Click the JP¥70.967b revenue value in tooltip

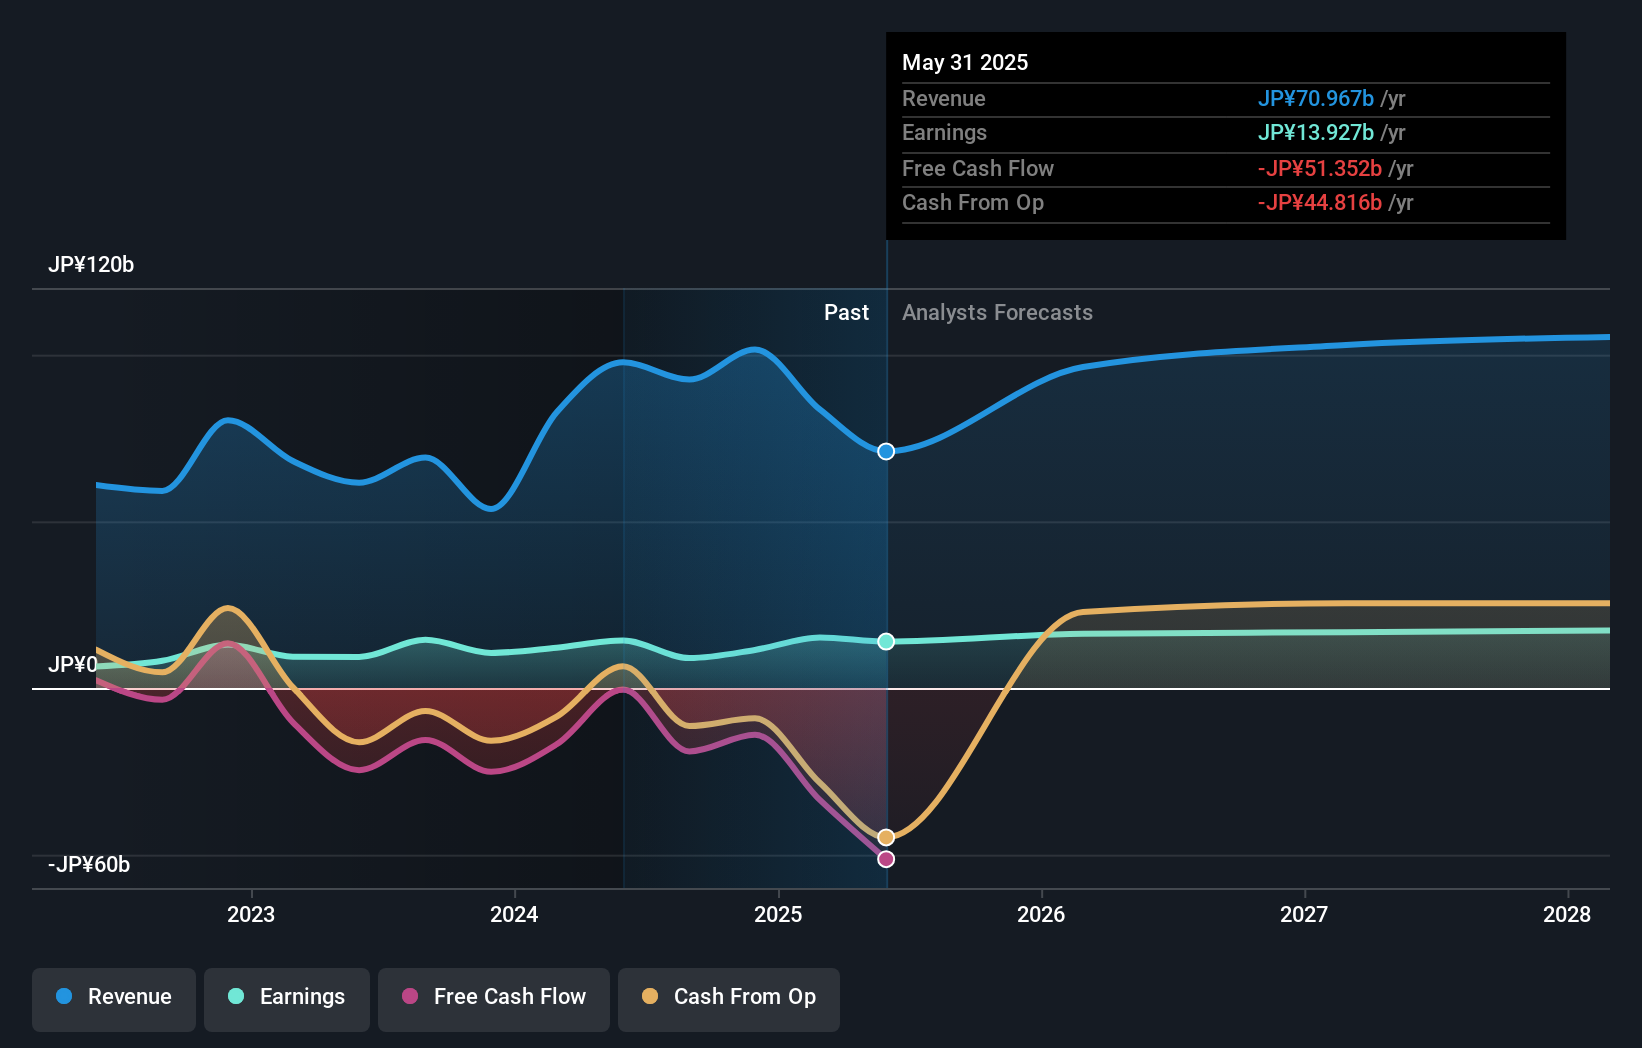(1316, 98)
